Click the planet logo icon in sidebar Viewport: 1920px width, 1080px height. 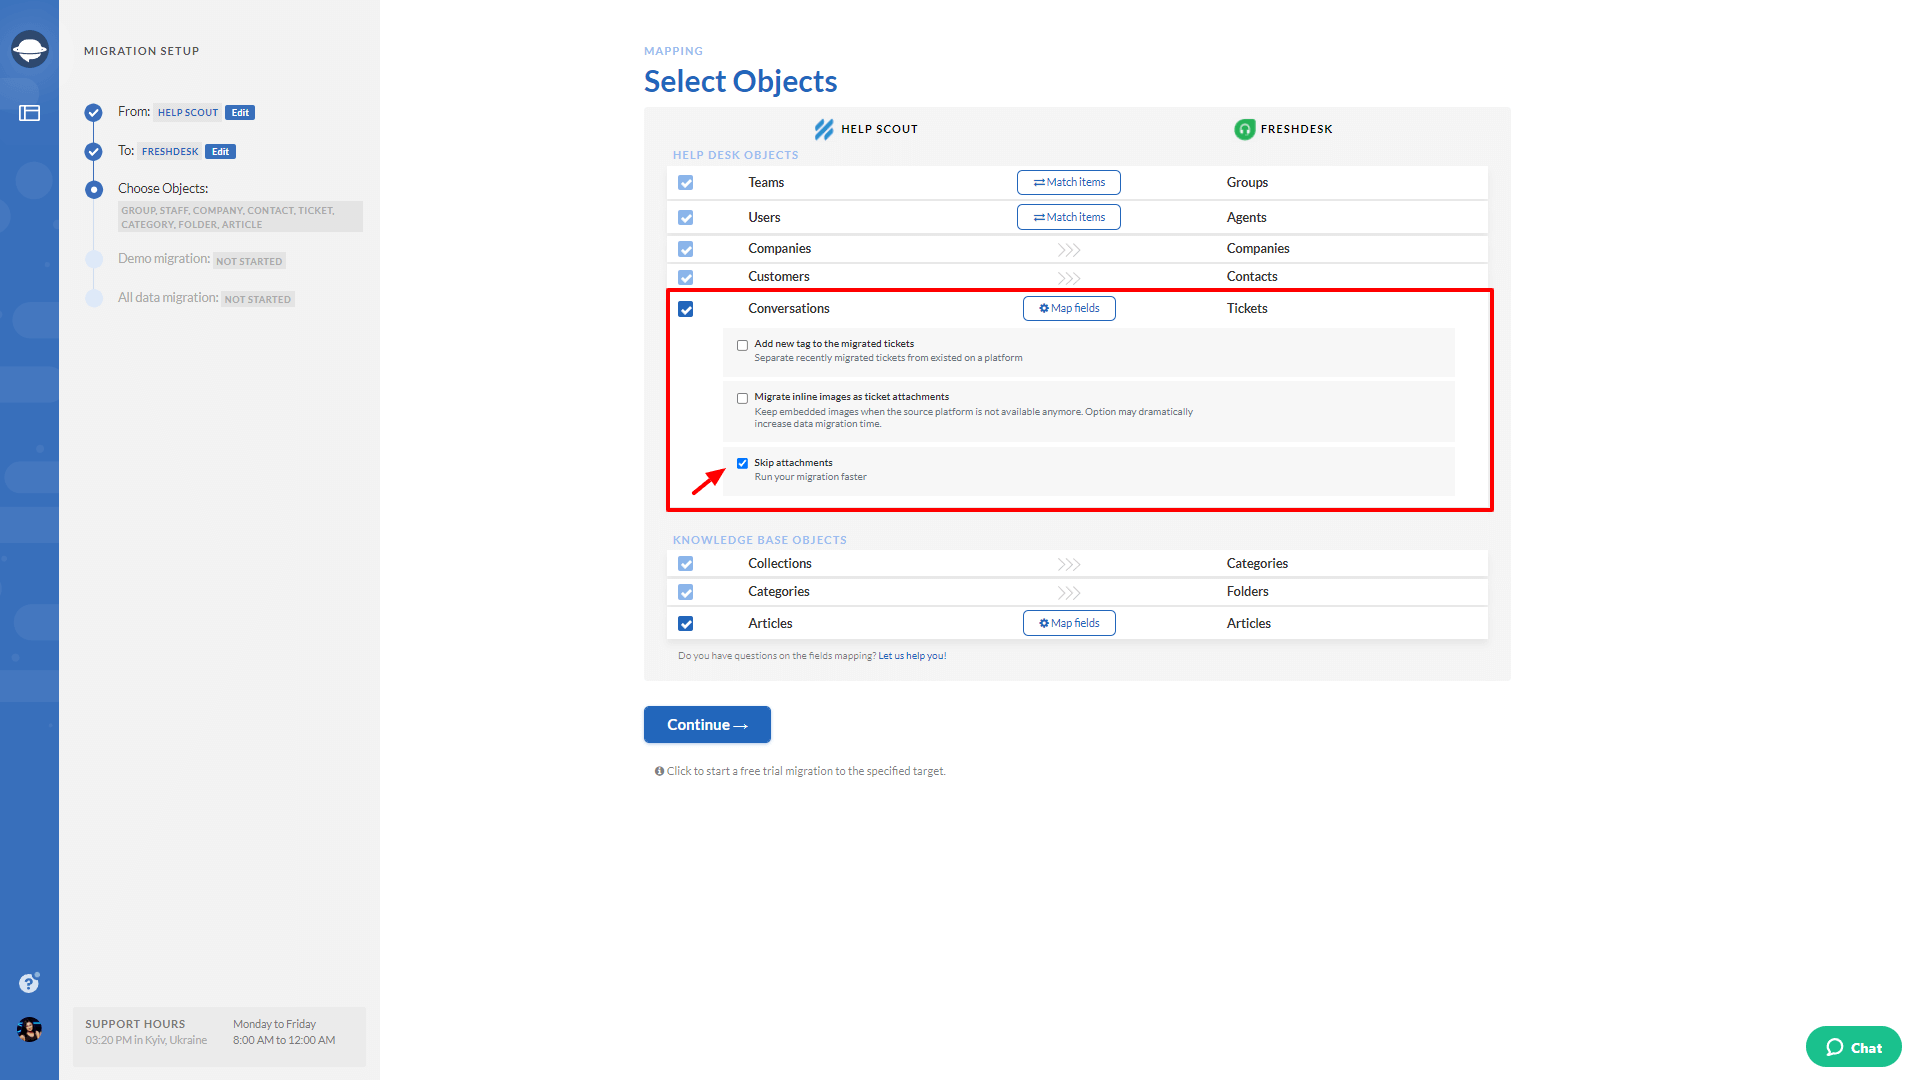[29, 48]
